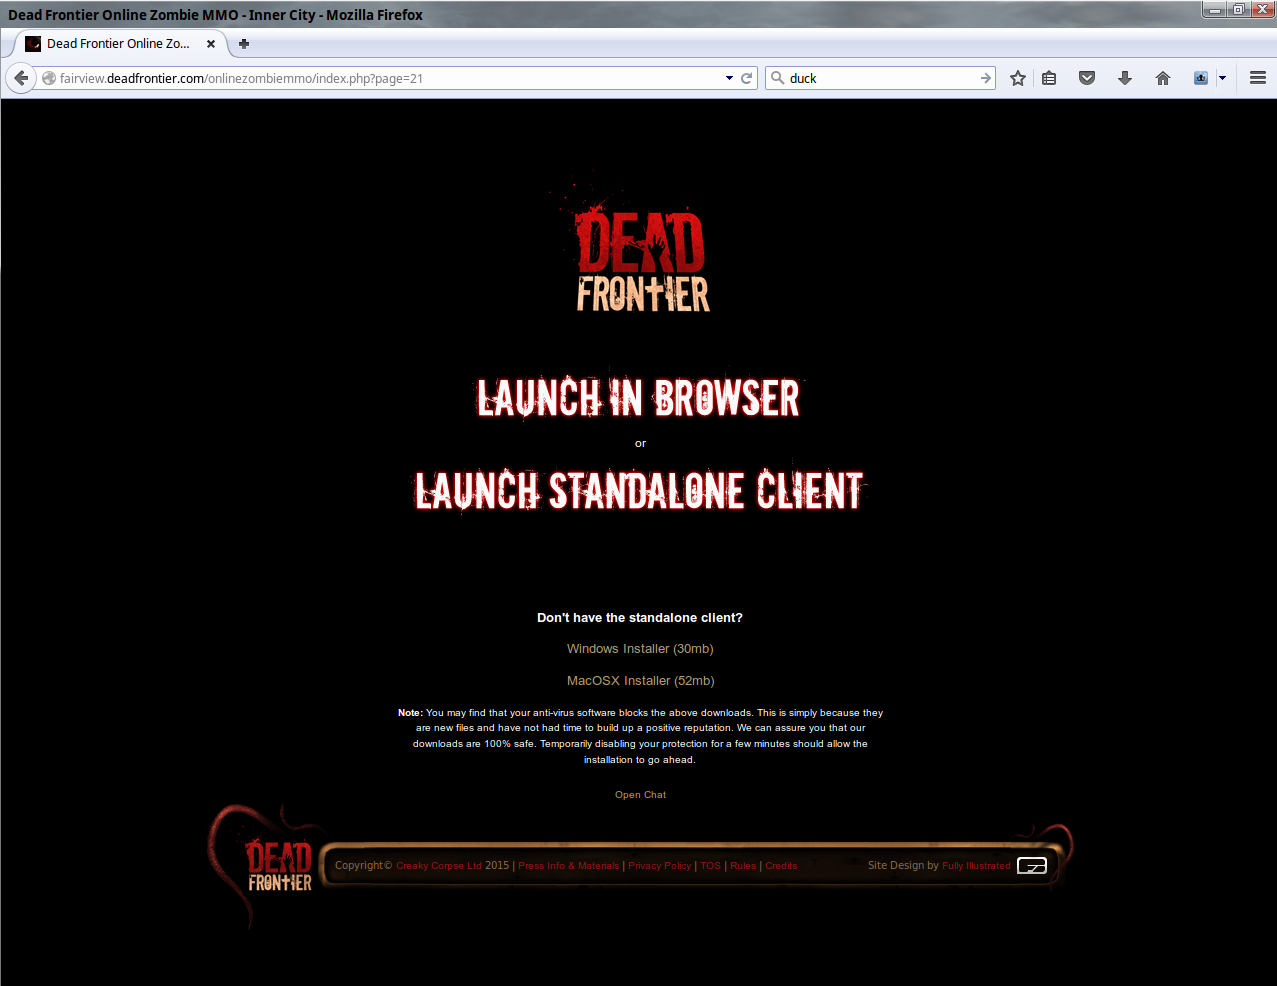Open the Privacy Policy link

coord(659,866)
